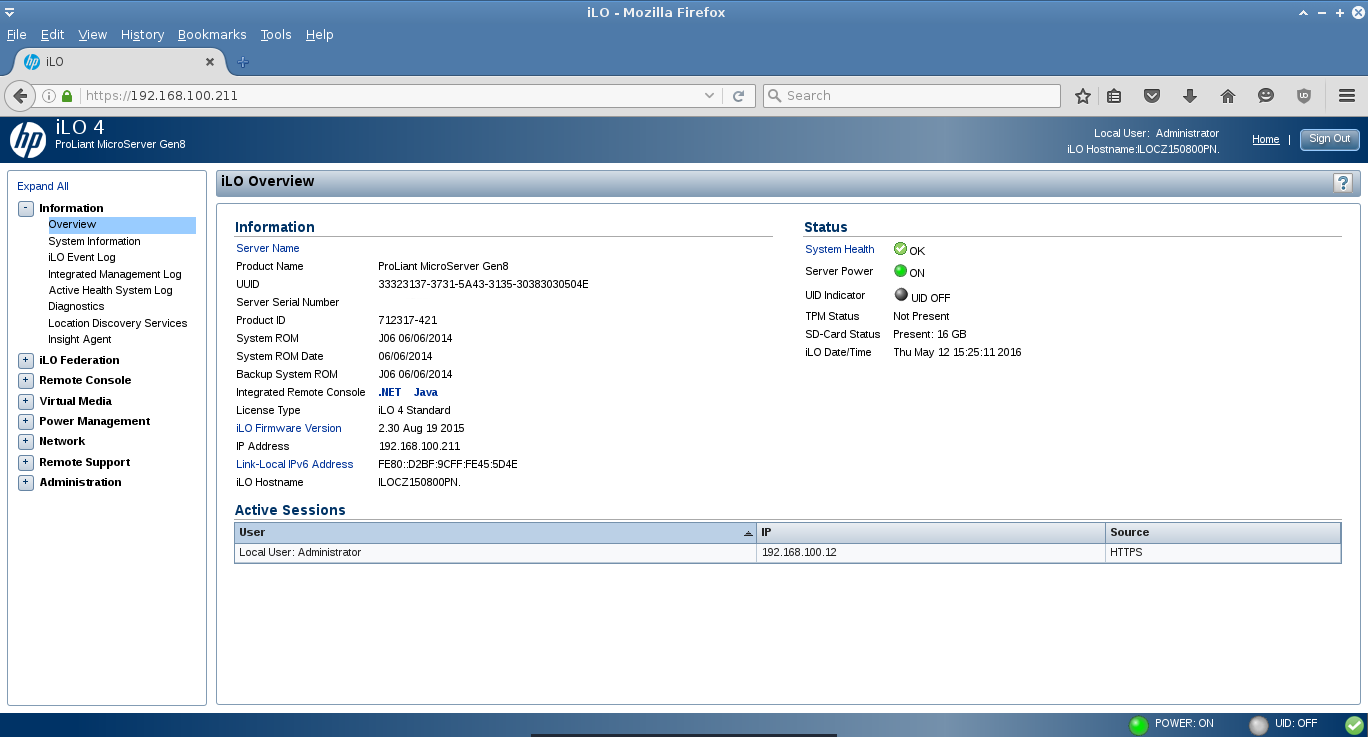Screen dimensions: 1368x737
Task: Open the Firefox hamburger menu
Action: [x=1346, y=96]
